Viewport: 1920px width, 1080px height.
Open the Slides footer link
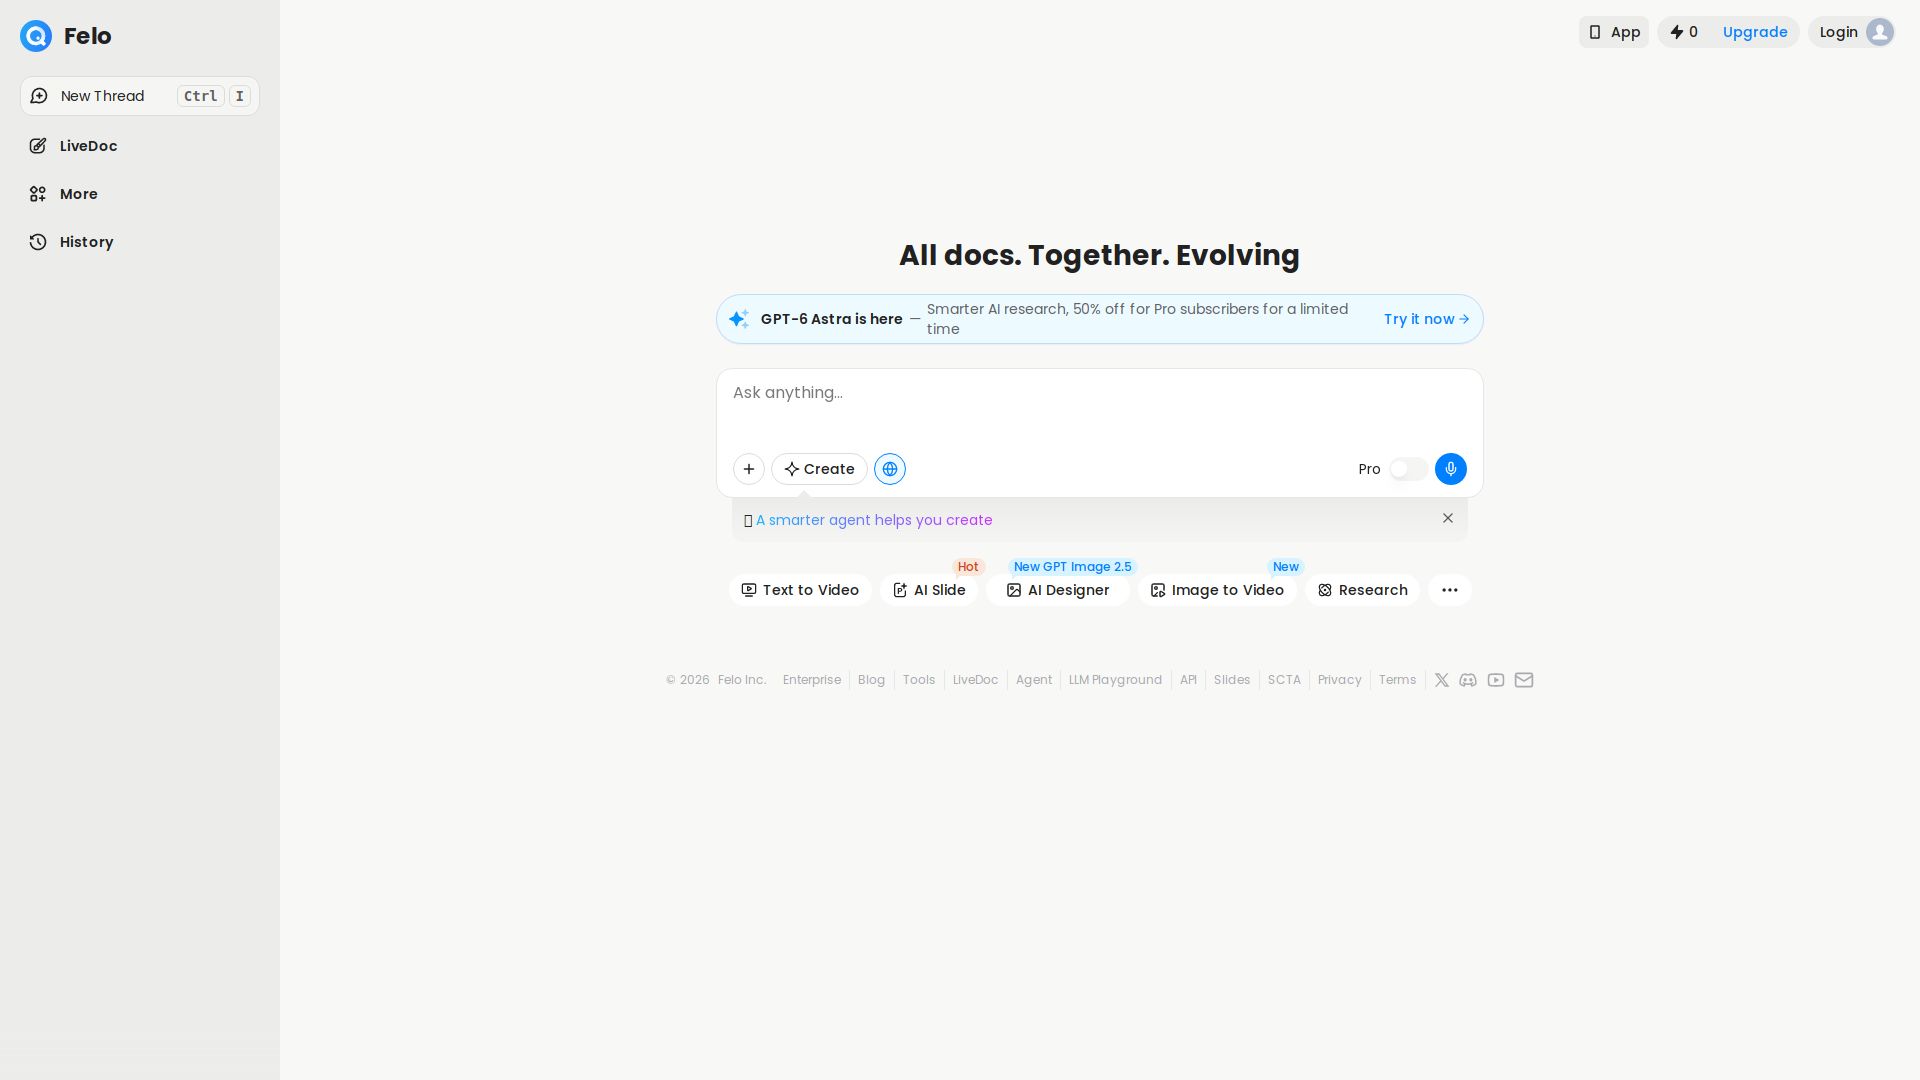1232,680
